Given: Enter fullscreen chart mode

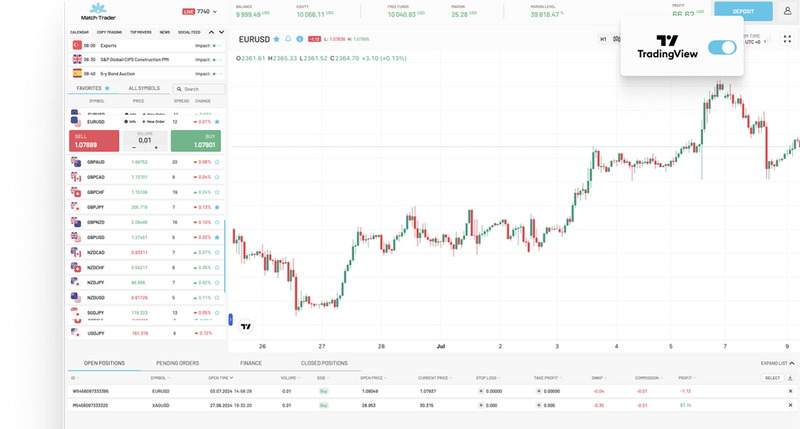Looking at the screenshot, I should 787,39.
